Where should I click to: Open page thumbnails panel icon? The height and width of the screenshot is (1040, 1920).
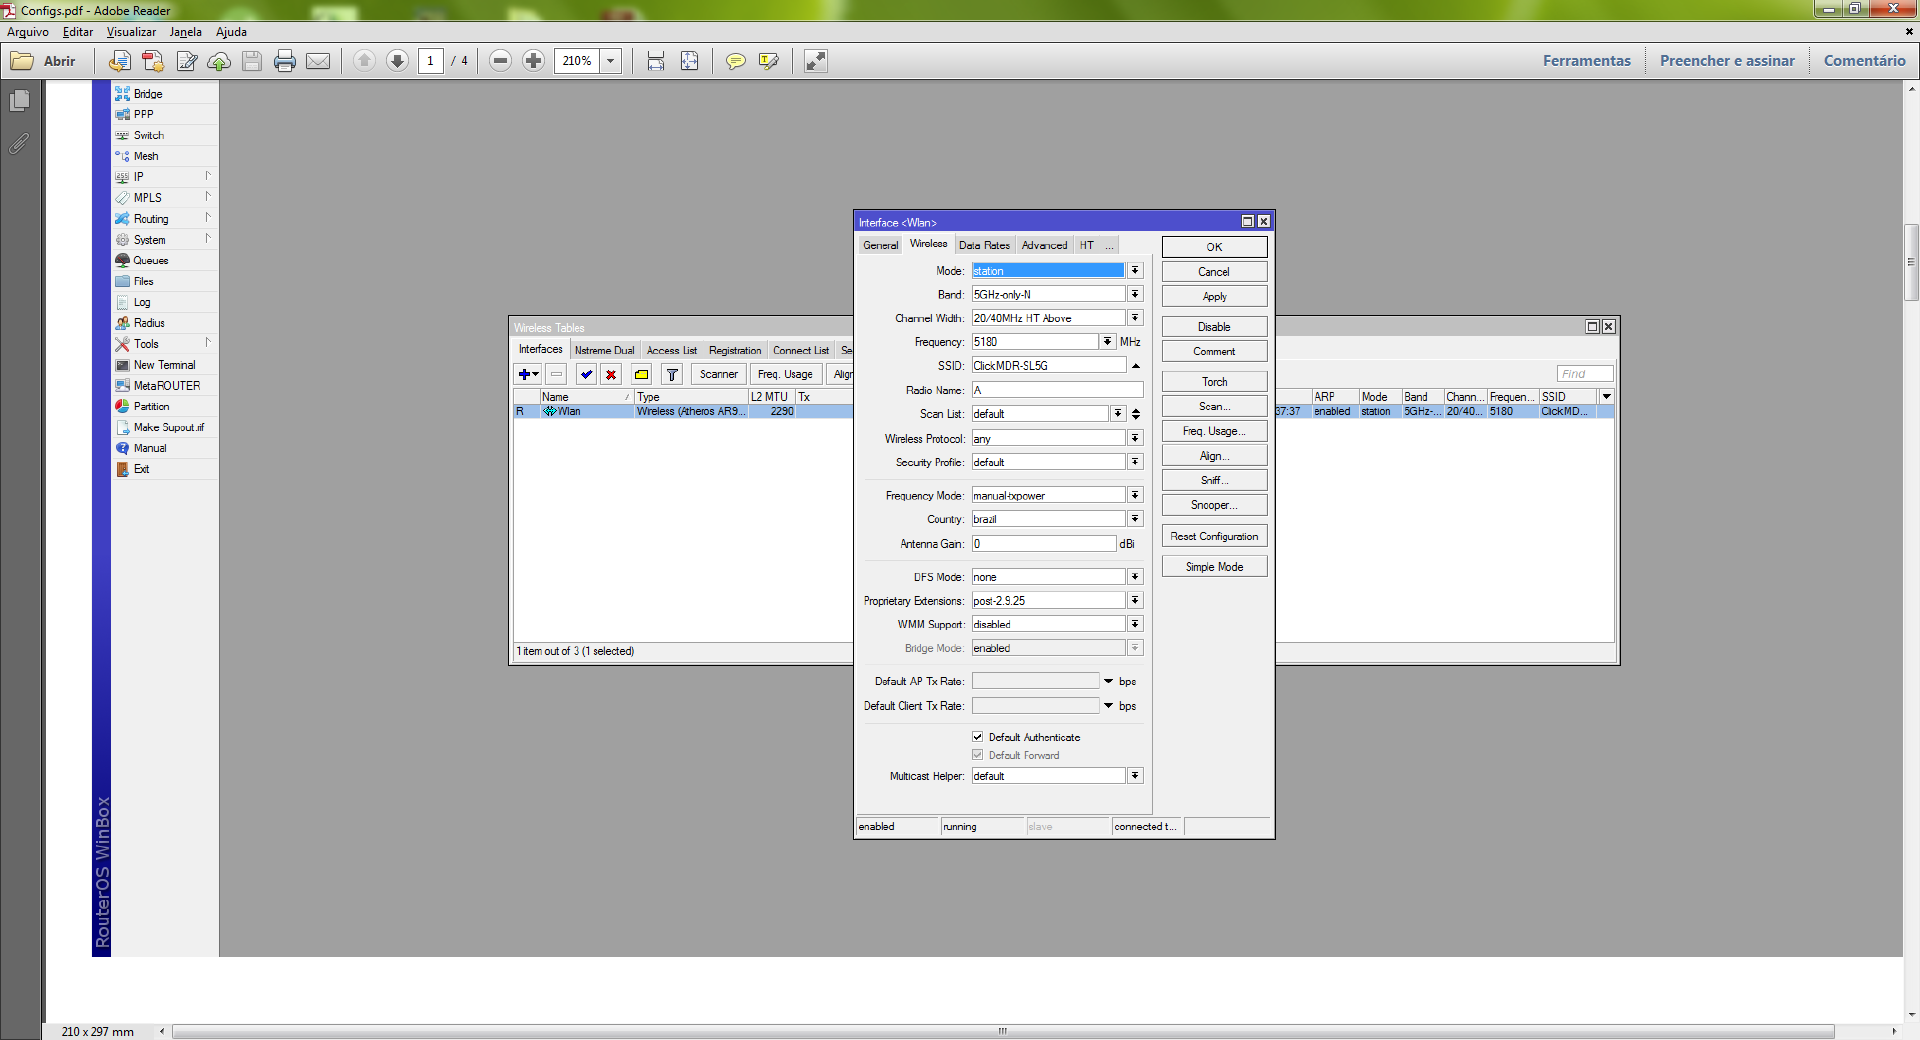tap(19, 101)
